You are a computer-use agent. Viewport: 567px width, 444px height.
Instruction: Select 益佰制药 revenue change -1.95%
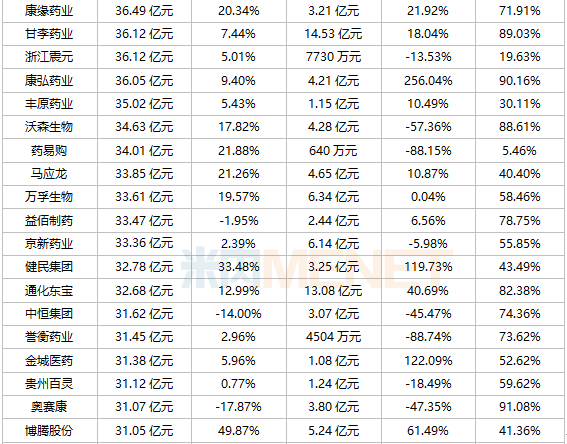coord(239,221)
